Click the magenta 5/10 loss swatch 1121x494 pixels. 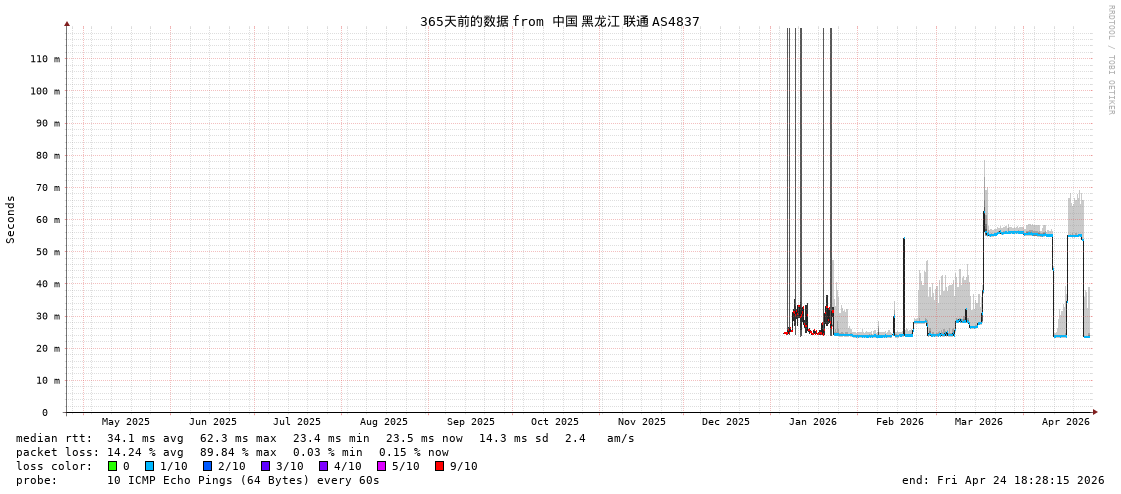(381, 466)
